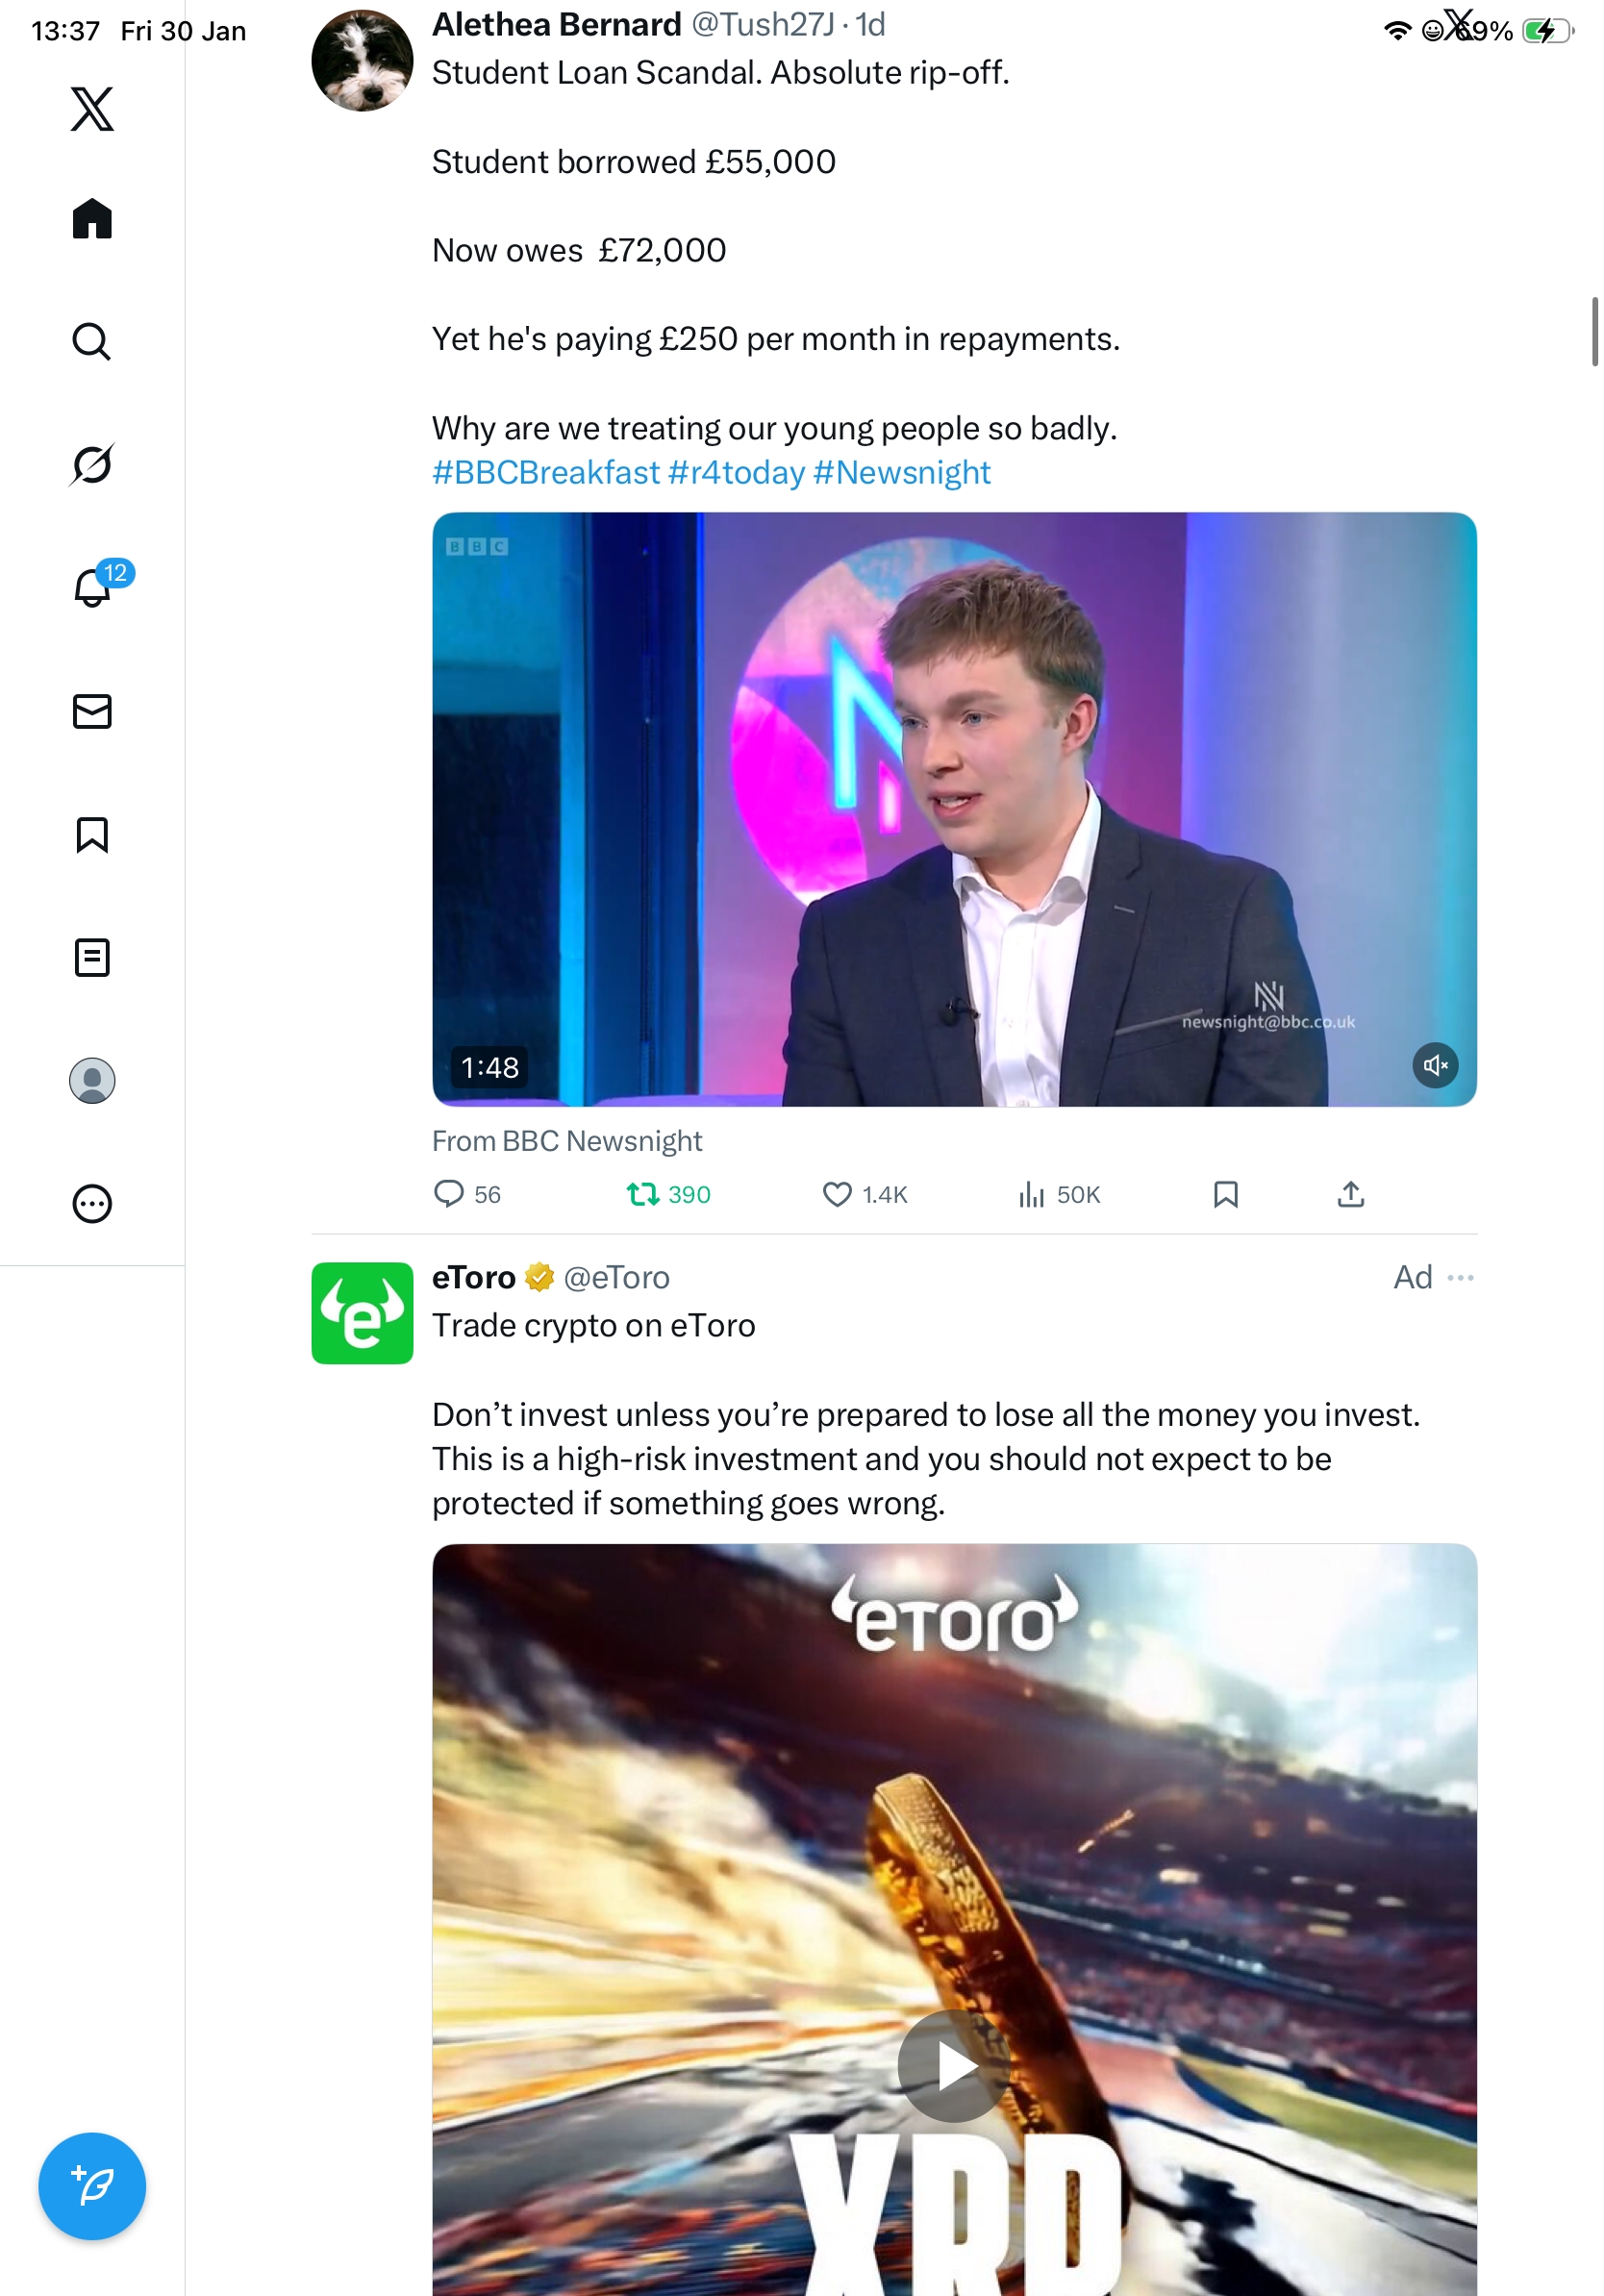The width and height of the screenshot is (1604, 2296).
Task: Open Lists icon in sidebar
Action: (92, 957)
